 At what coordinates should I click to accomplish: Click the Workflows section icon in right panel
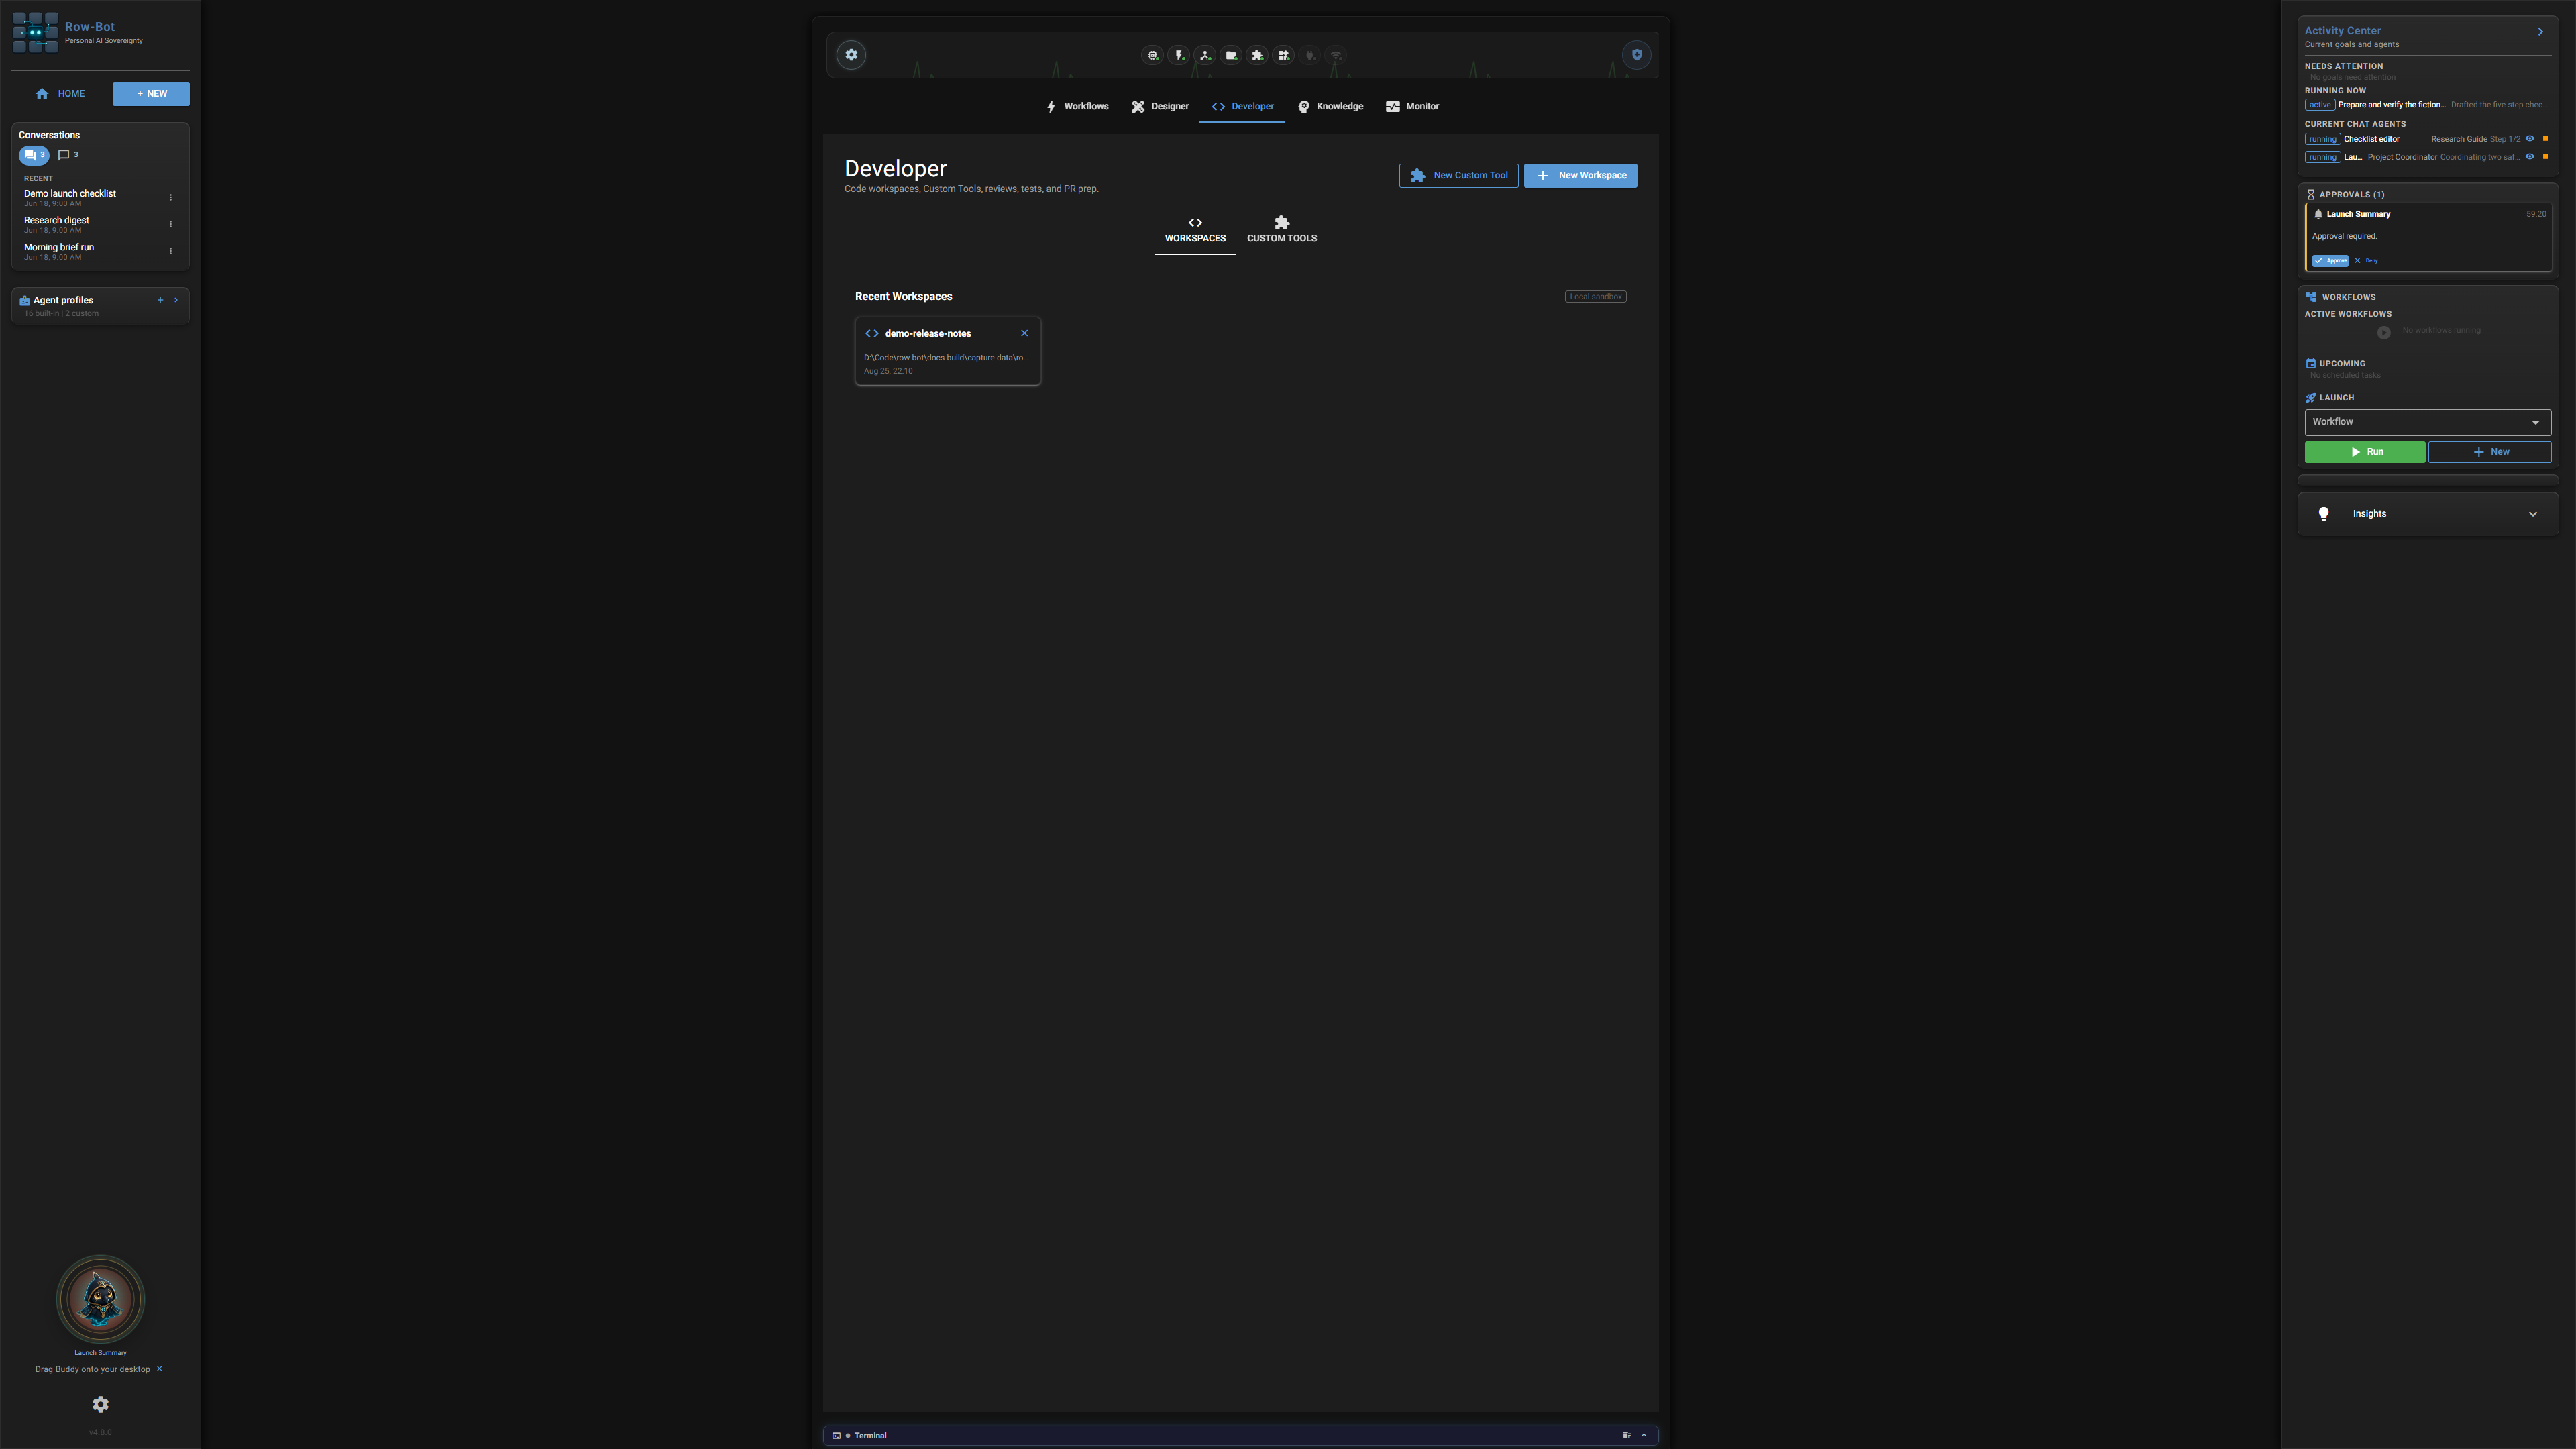[x=2311, y=297]
